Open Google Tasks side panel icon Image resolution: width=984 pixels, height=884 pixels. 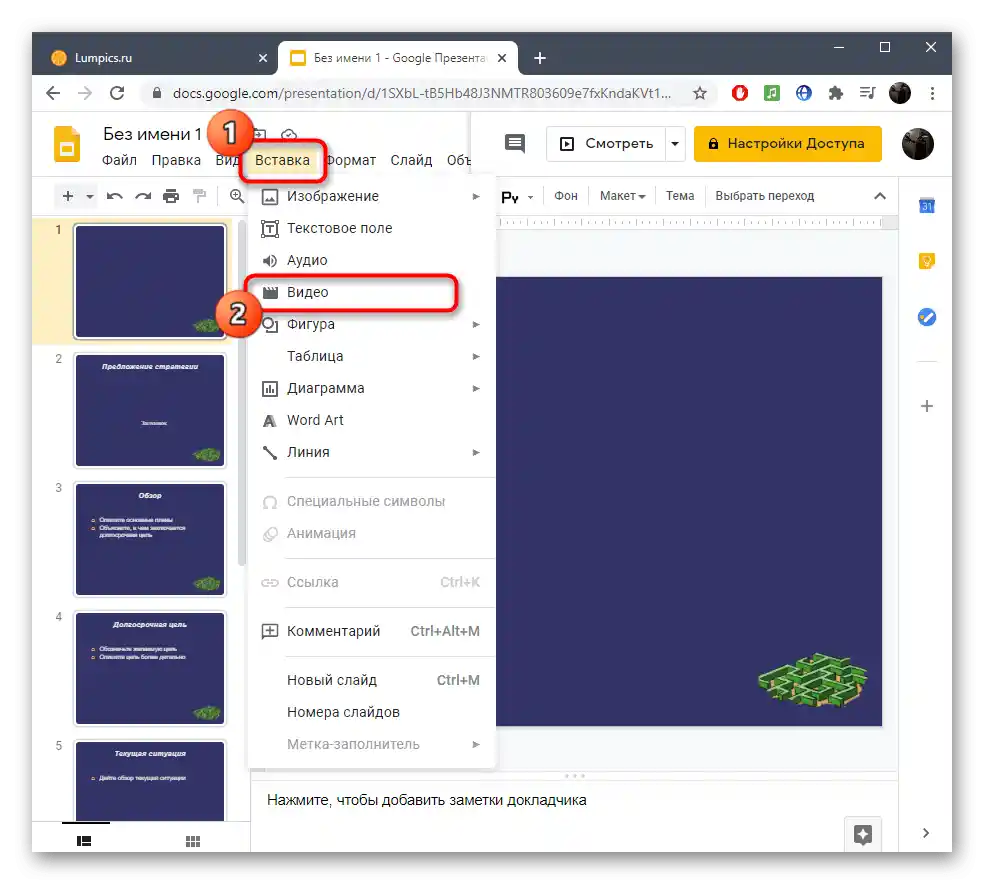tap(926, 317)
